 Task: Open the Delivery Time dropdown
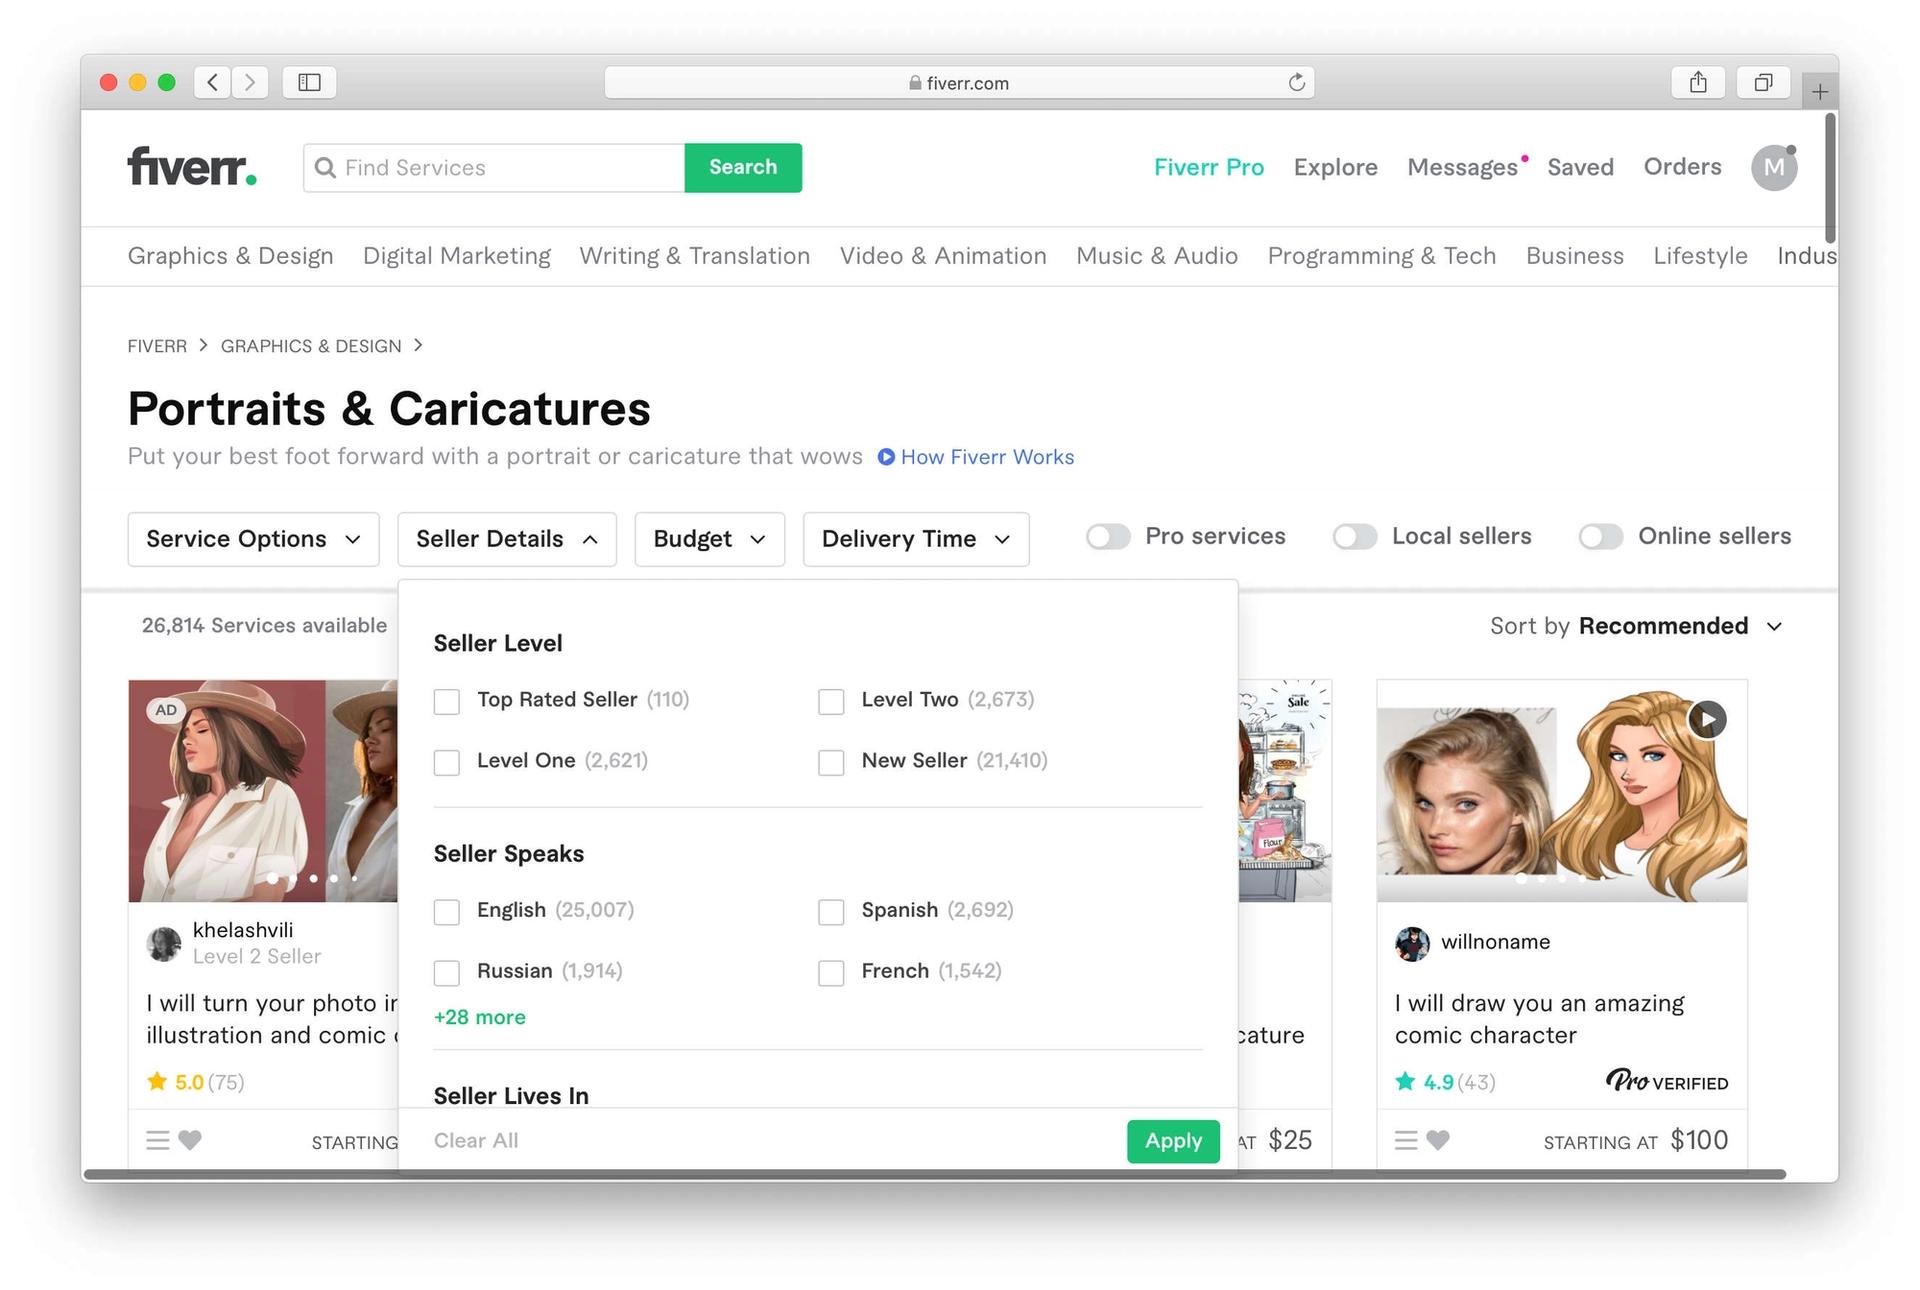click(916, 539)
